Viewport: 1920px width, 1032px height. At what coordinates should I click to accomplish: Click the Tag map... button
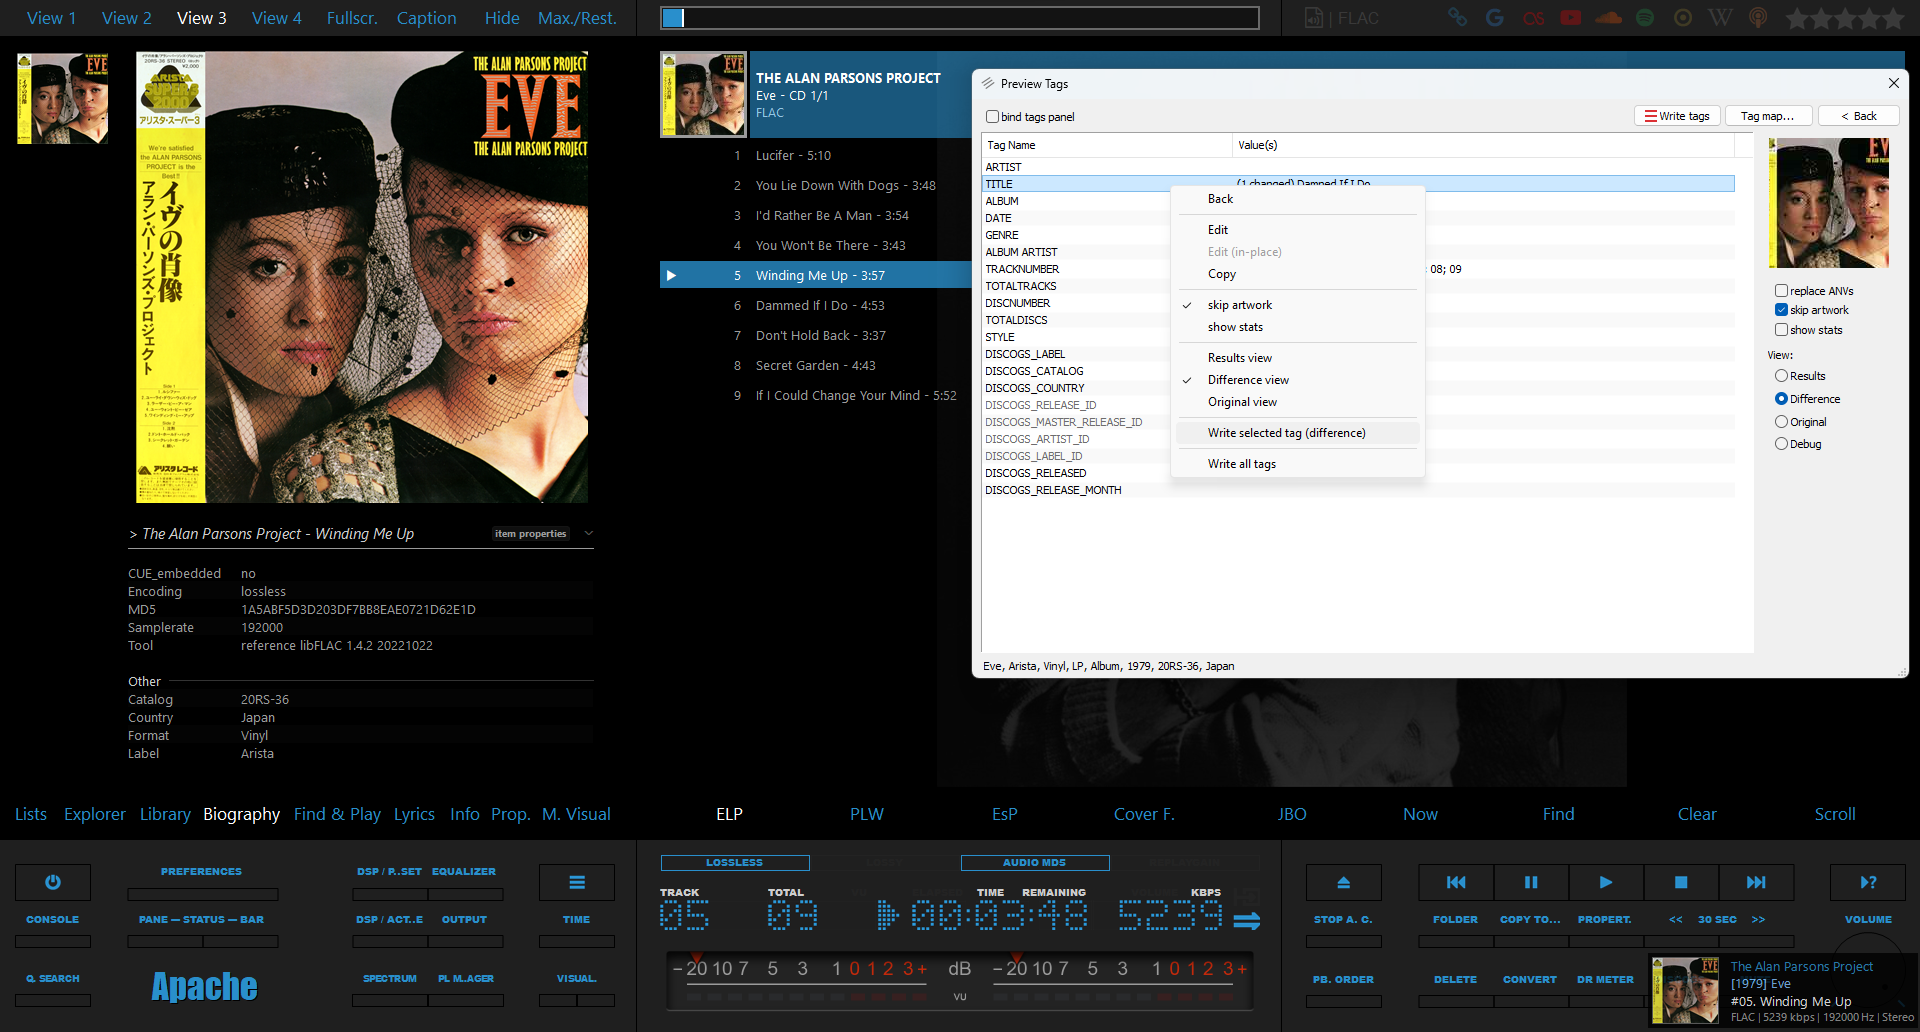[1767, 116]
